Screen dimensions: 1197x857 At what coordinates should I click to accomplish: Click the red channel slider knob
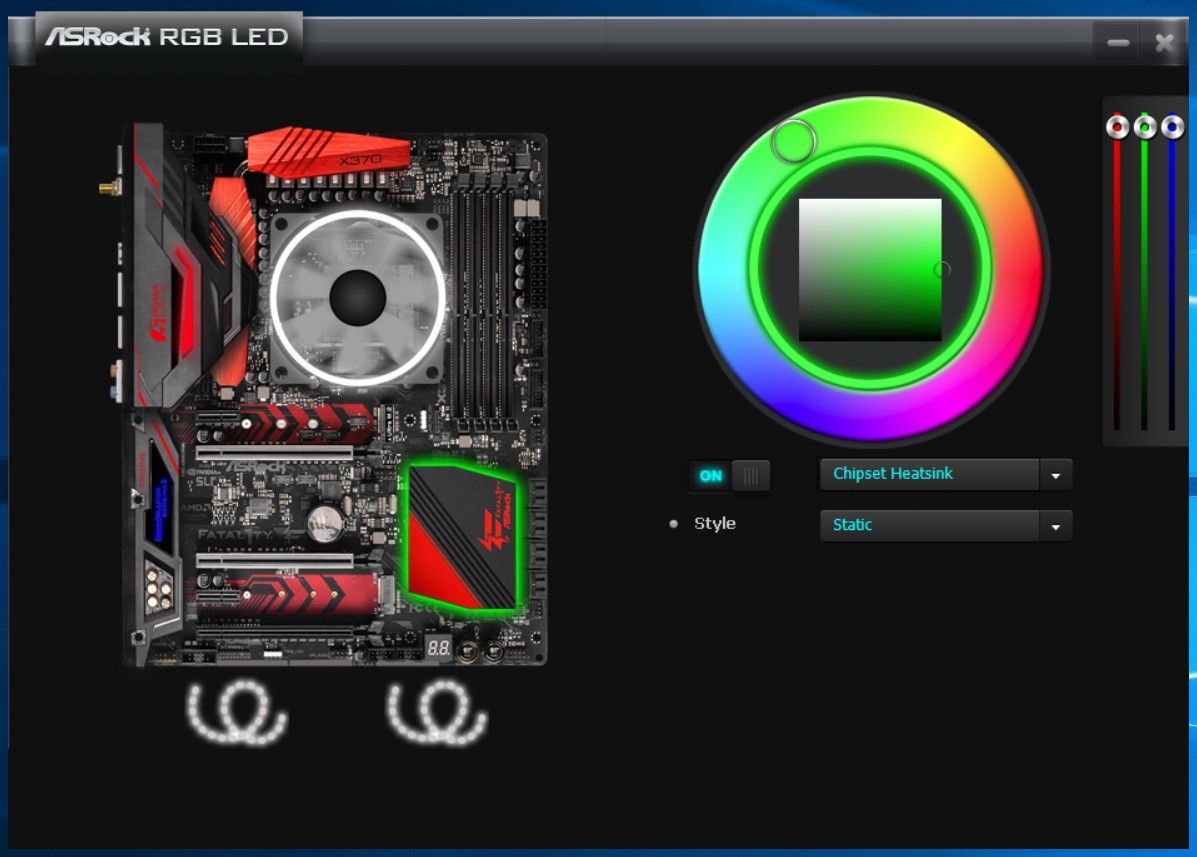click(1118, 127)
